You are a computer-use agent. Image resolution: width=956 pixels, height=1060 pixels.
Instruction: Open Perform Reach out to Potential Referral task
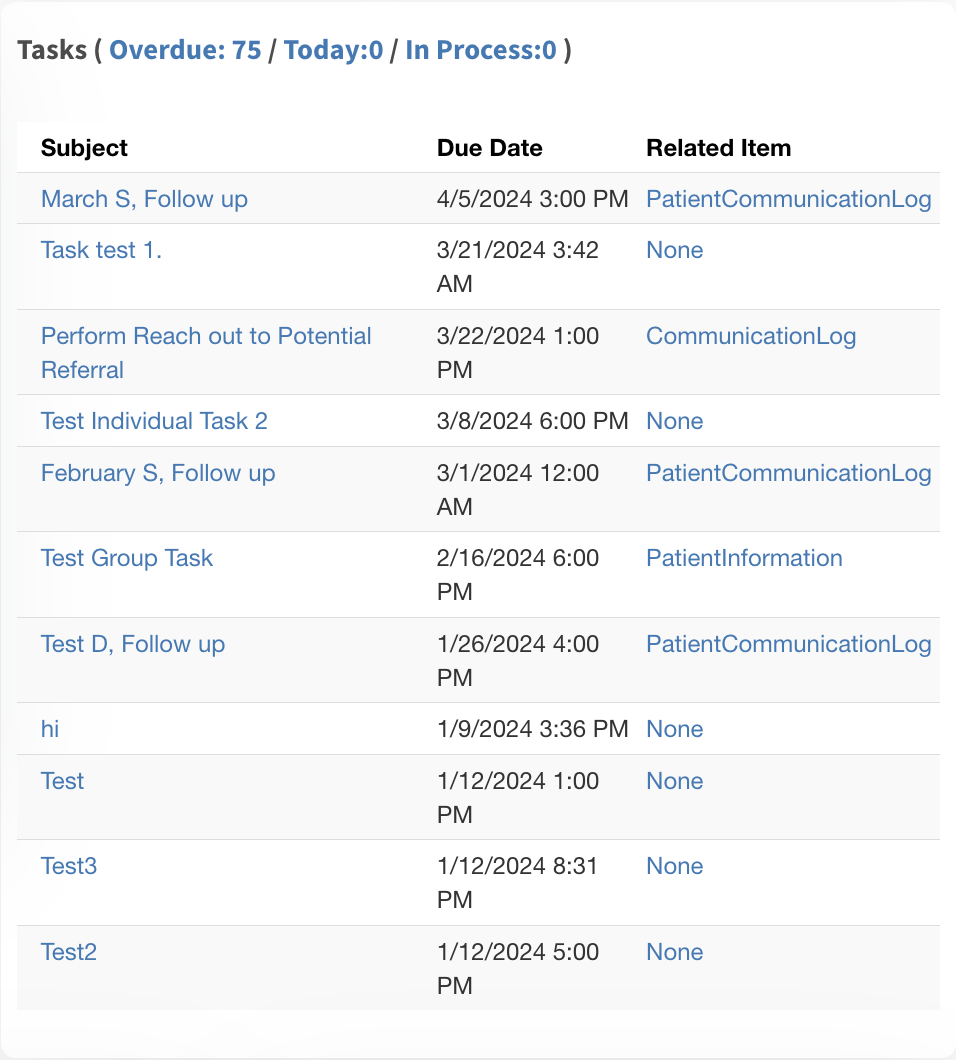pyautogui.click(x=206, y=352)
